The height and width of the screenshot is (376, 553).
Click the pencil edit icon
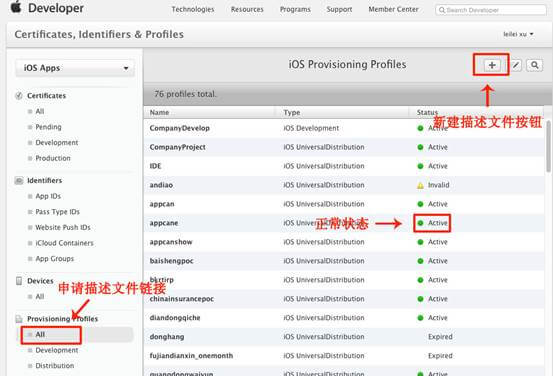coord(516,65)
